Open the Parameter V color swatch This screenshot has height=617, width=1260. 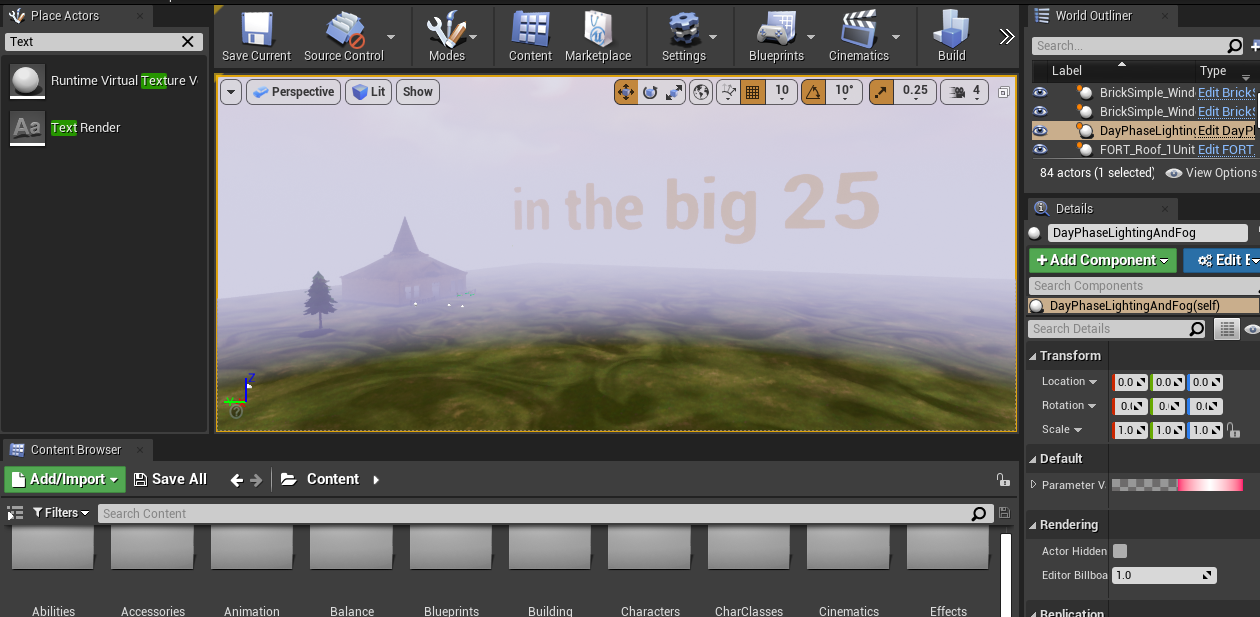pyautogui.click(x=1177, y=485)
